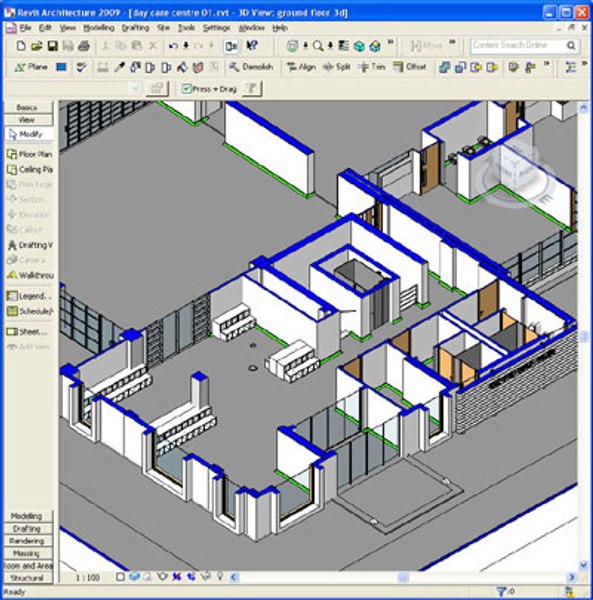Open the Modelling menu
The width and height of the screenshot is (593, 600).
99,28
